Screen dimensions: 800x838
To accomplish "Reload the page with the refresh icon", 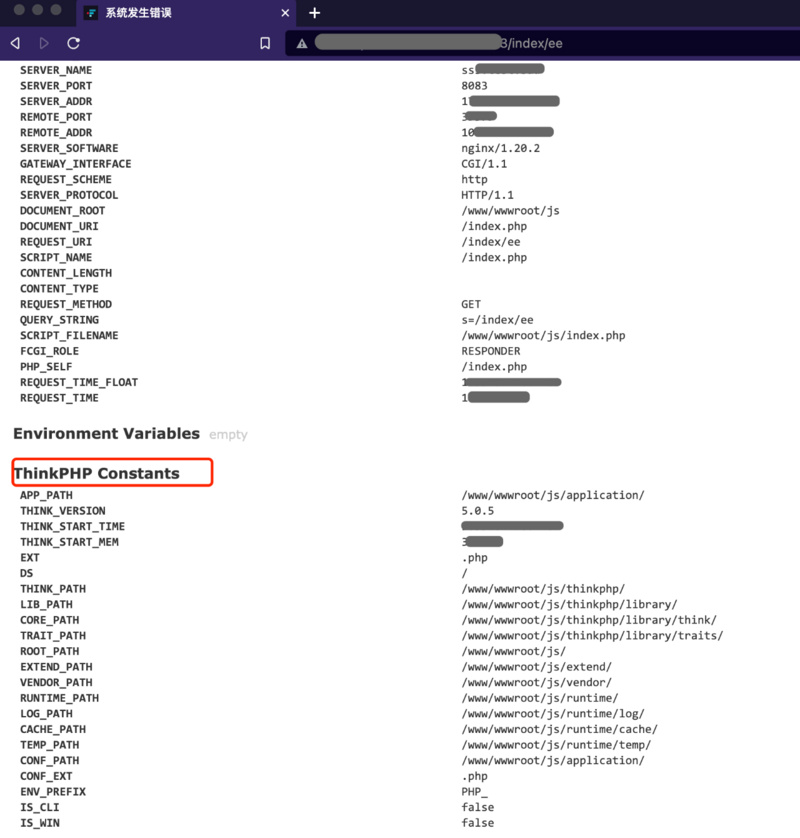I will [x=73, y=43].
